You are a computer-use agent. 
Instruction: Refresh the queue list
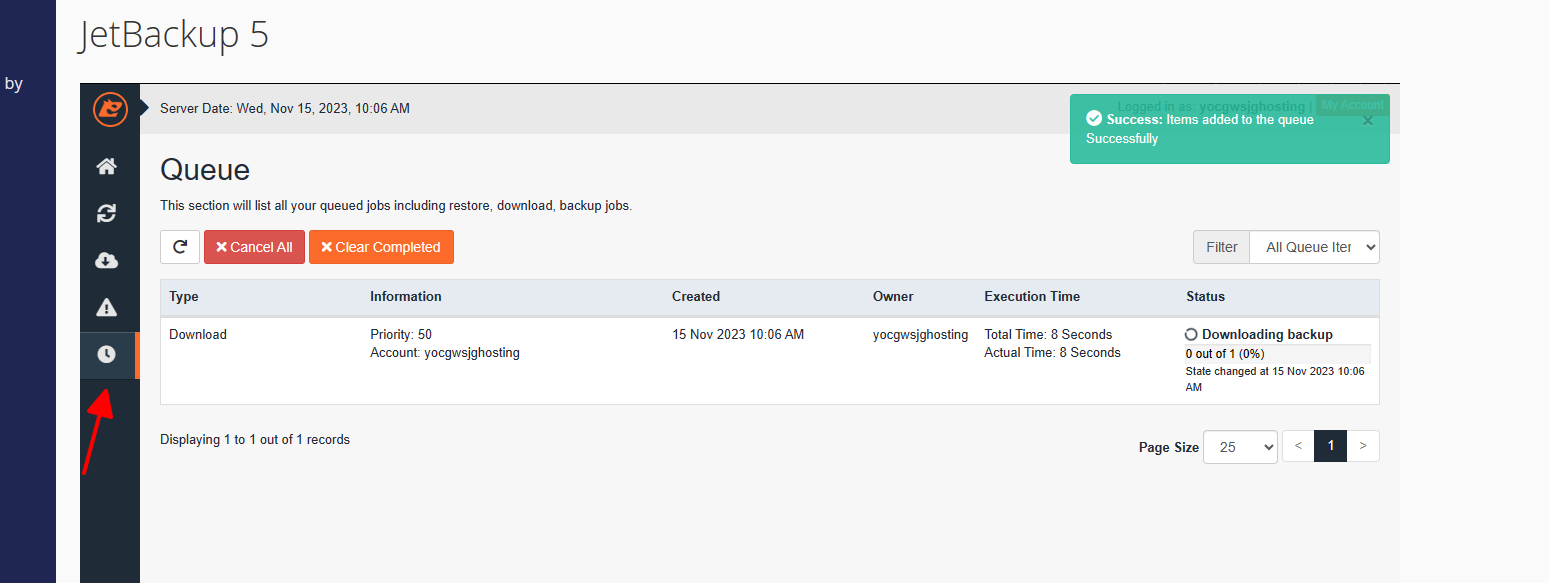click(180, 247)
